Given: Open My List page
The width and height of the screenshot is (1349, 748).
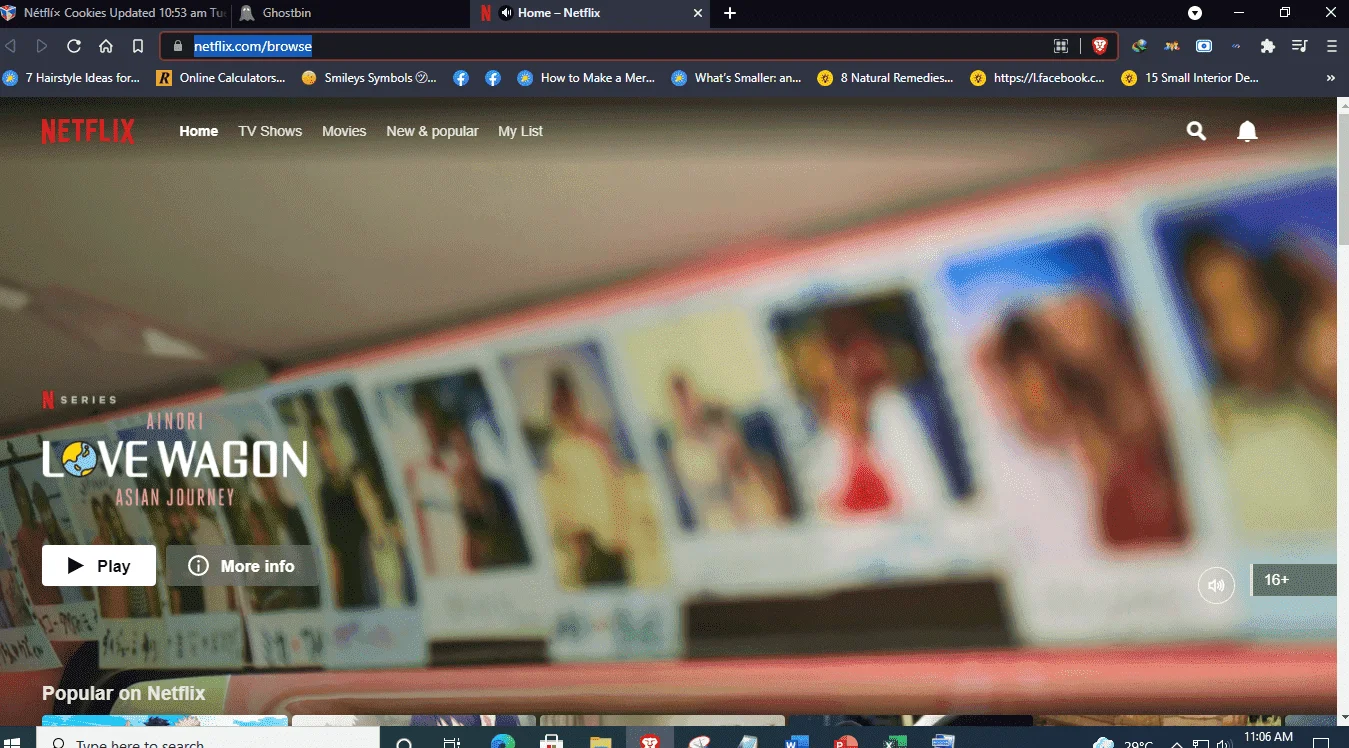Looking at the screenshot, I should pos(520,131).
